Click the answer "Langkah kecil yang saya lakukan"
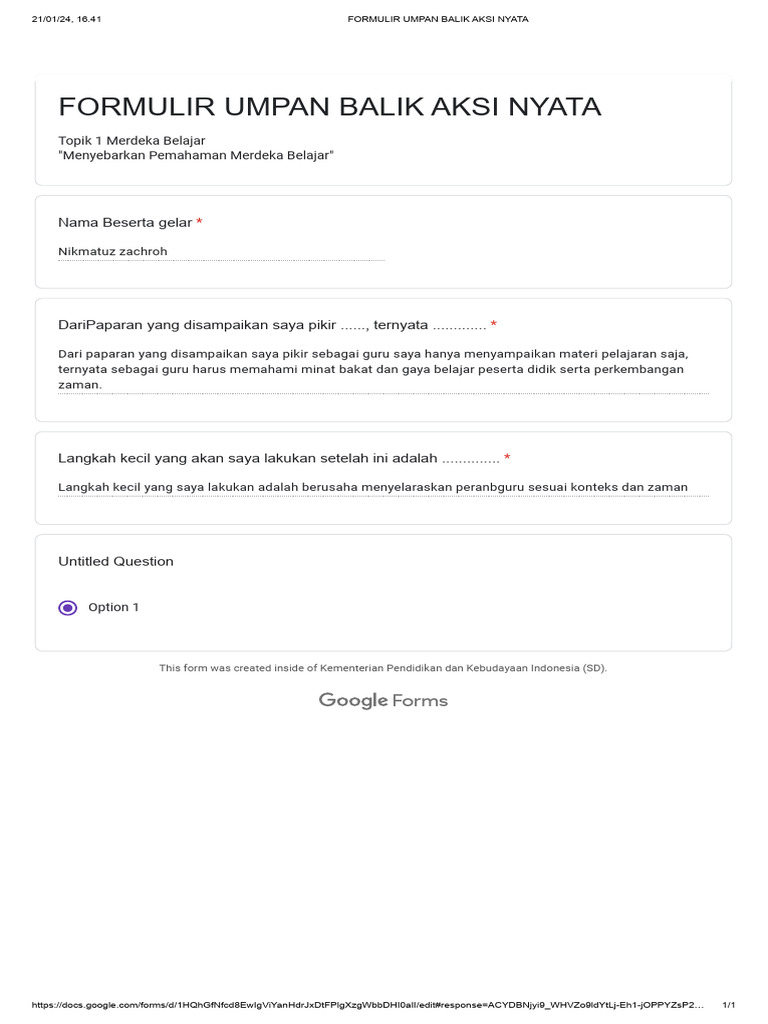Screen dimensions: 768x1024 tap(373, 487)
